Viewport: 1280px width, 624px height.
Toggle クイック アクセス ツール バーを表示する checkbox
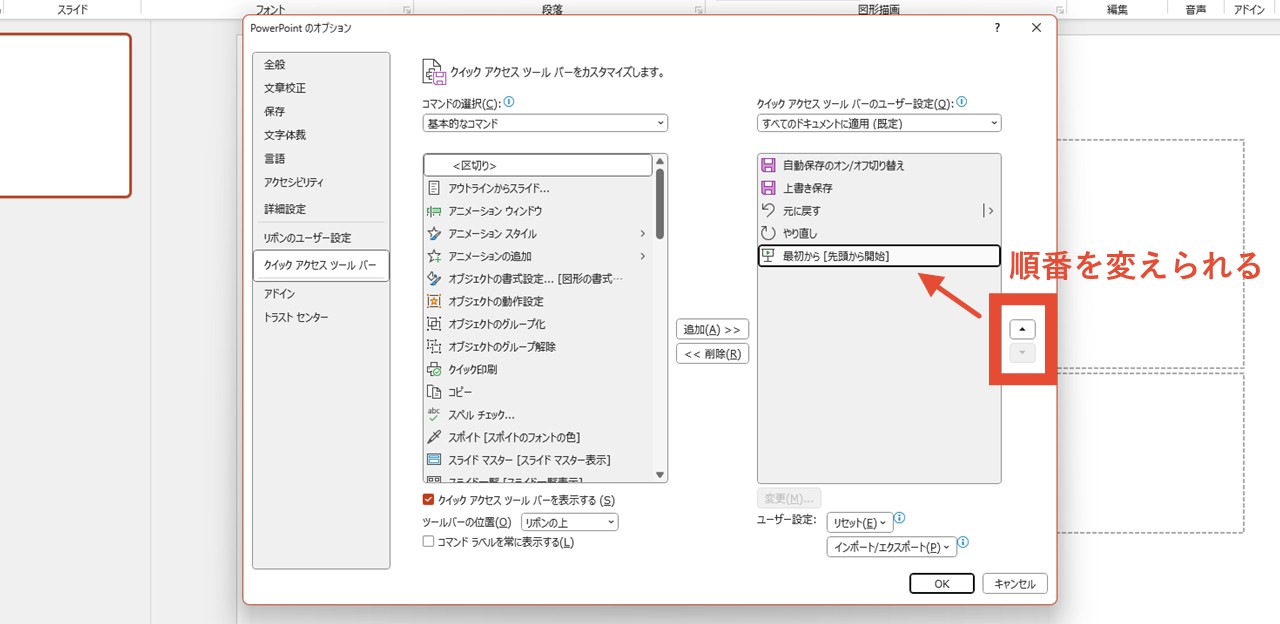tap(429, 500)
